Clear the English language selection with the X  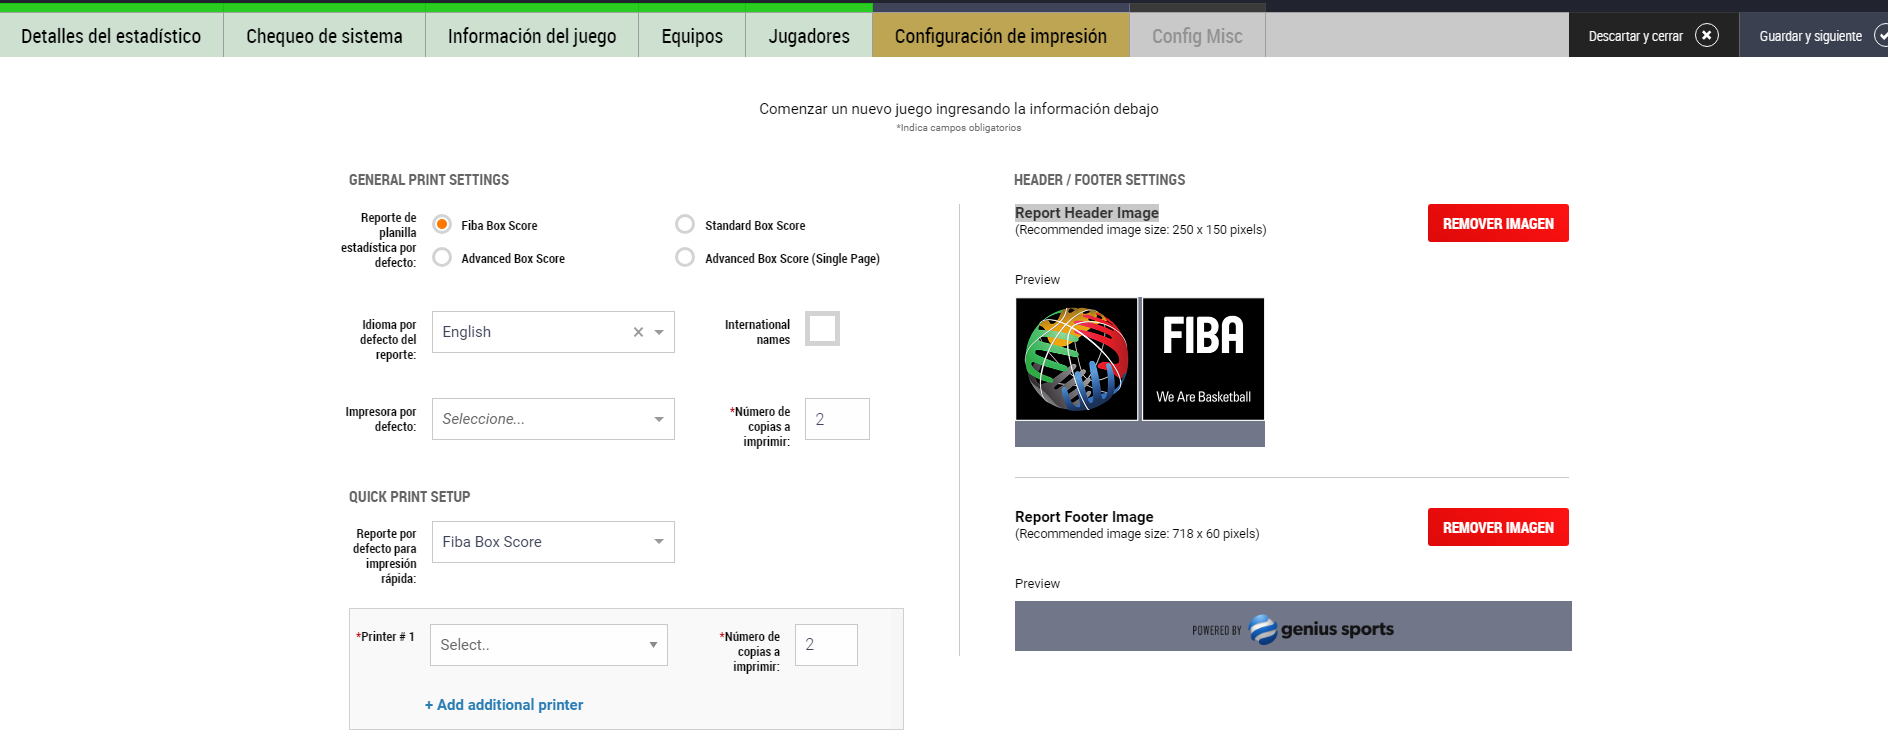tap(638, 332)
